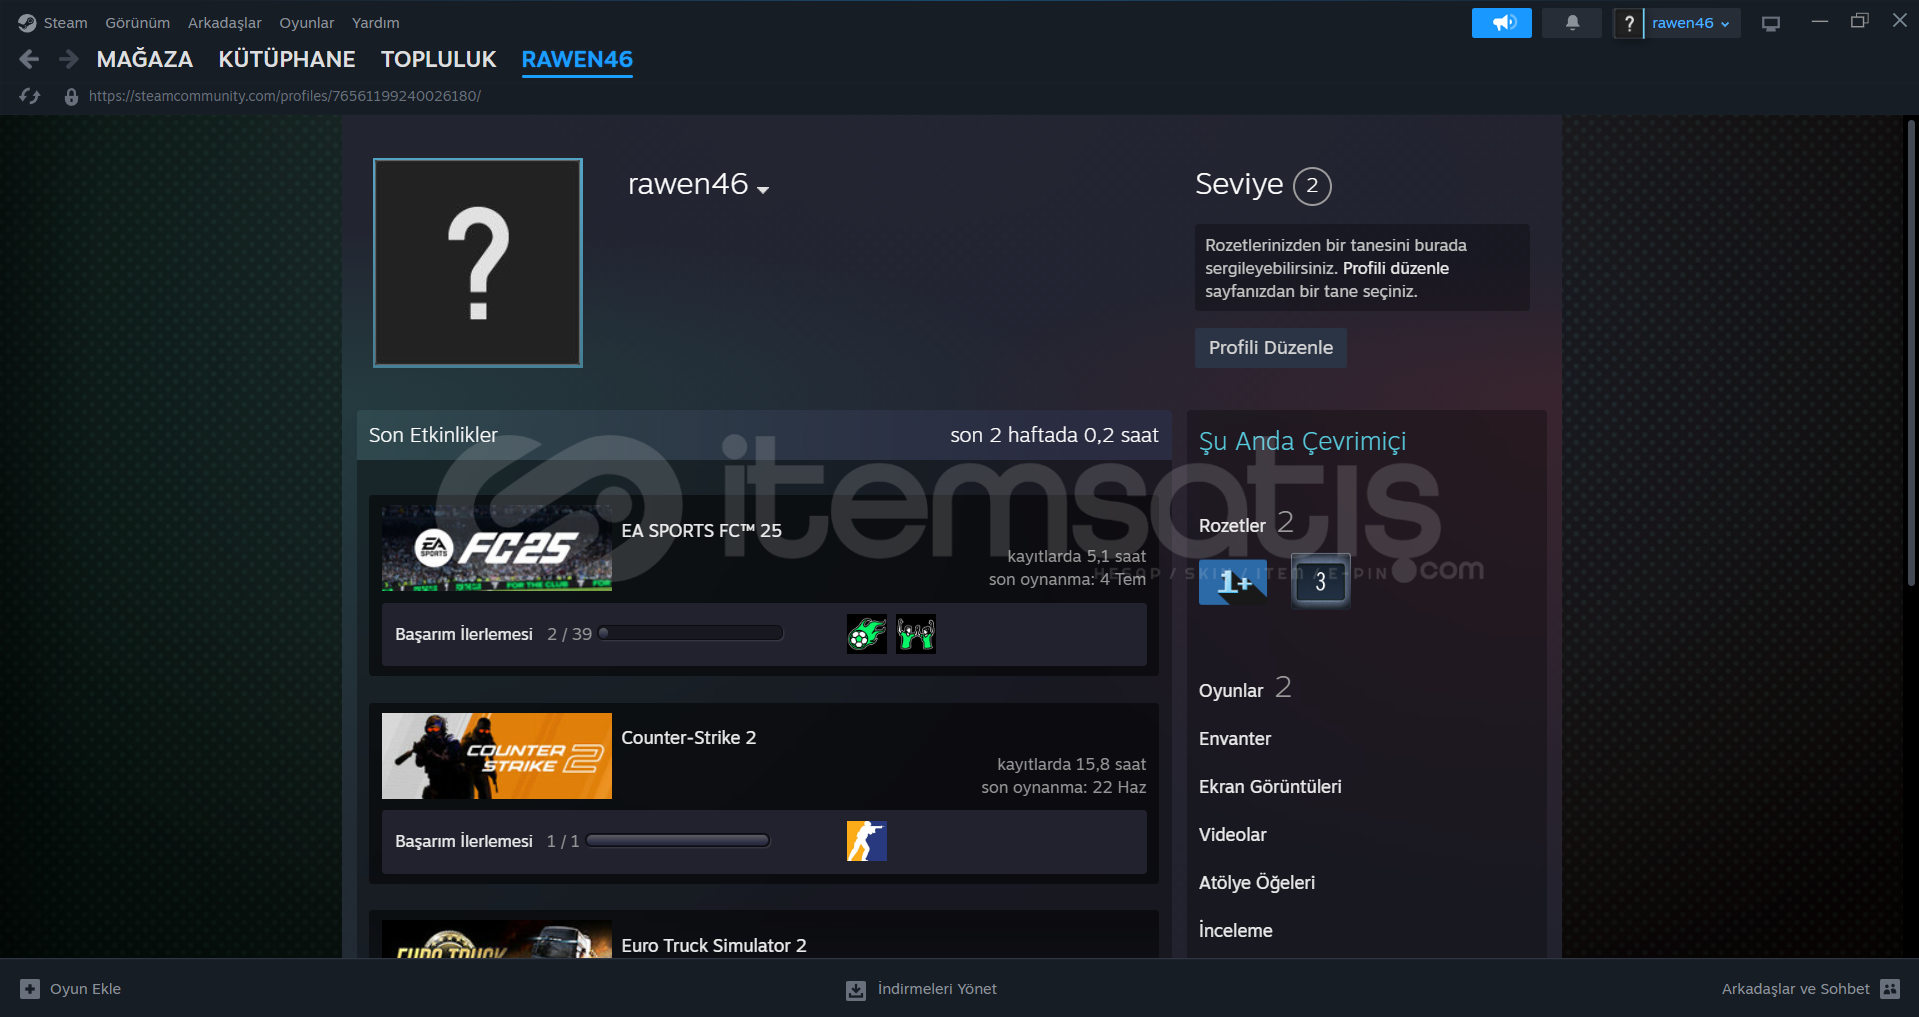The width and height of the screenshot is (1919, 1017).
Task: Open the notifications bell
Action: (x=1572, y=23)
